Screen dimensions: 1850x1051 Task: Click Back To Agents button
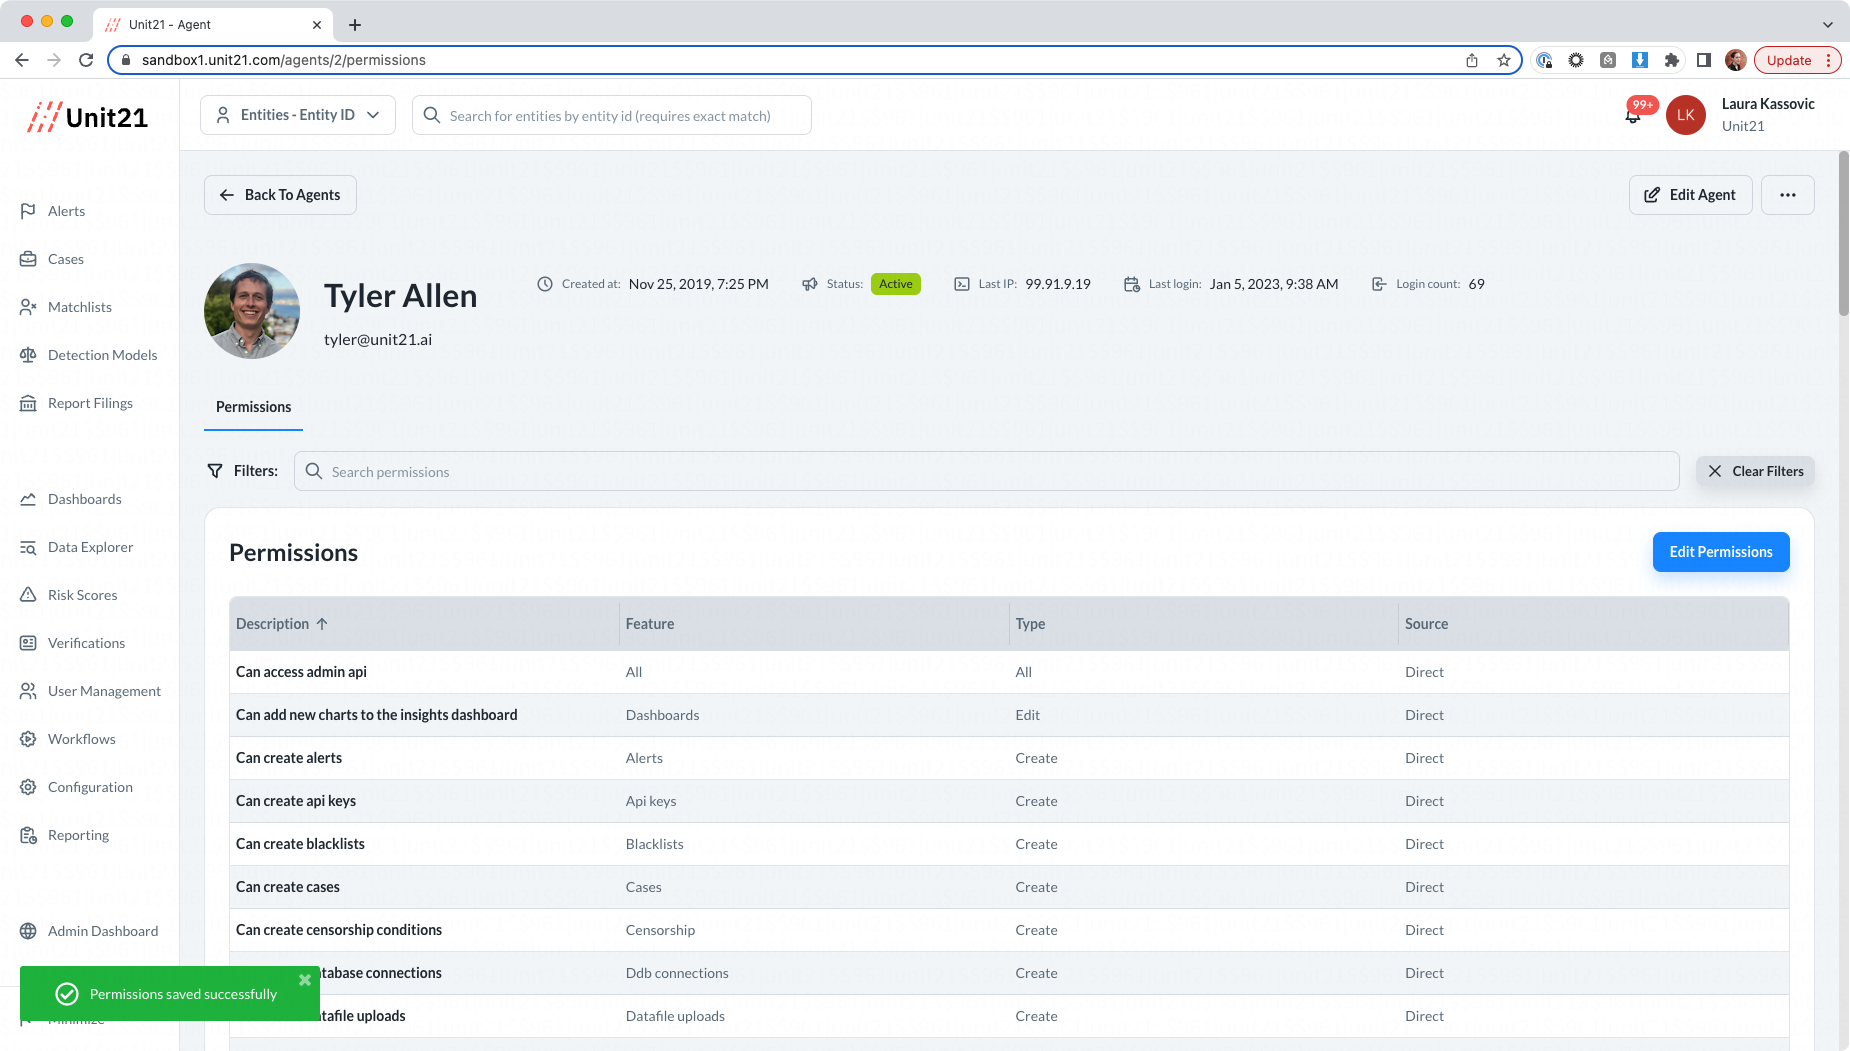coord(280,195)
